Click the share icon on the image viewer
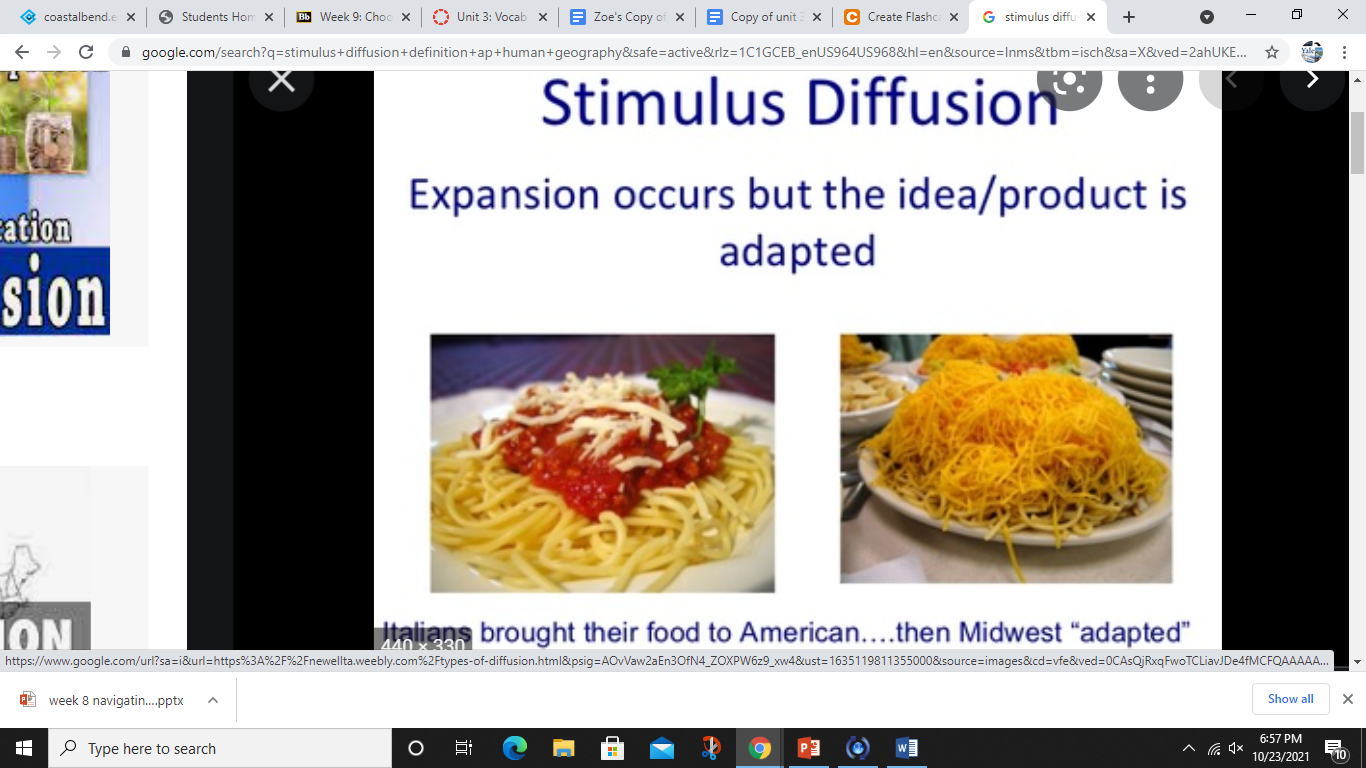The height and width of the screenshot is (768, 1366). (x=1069, y=86)
